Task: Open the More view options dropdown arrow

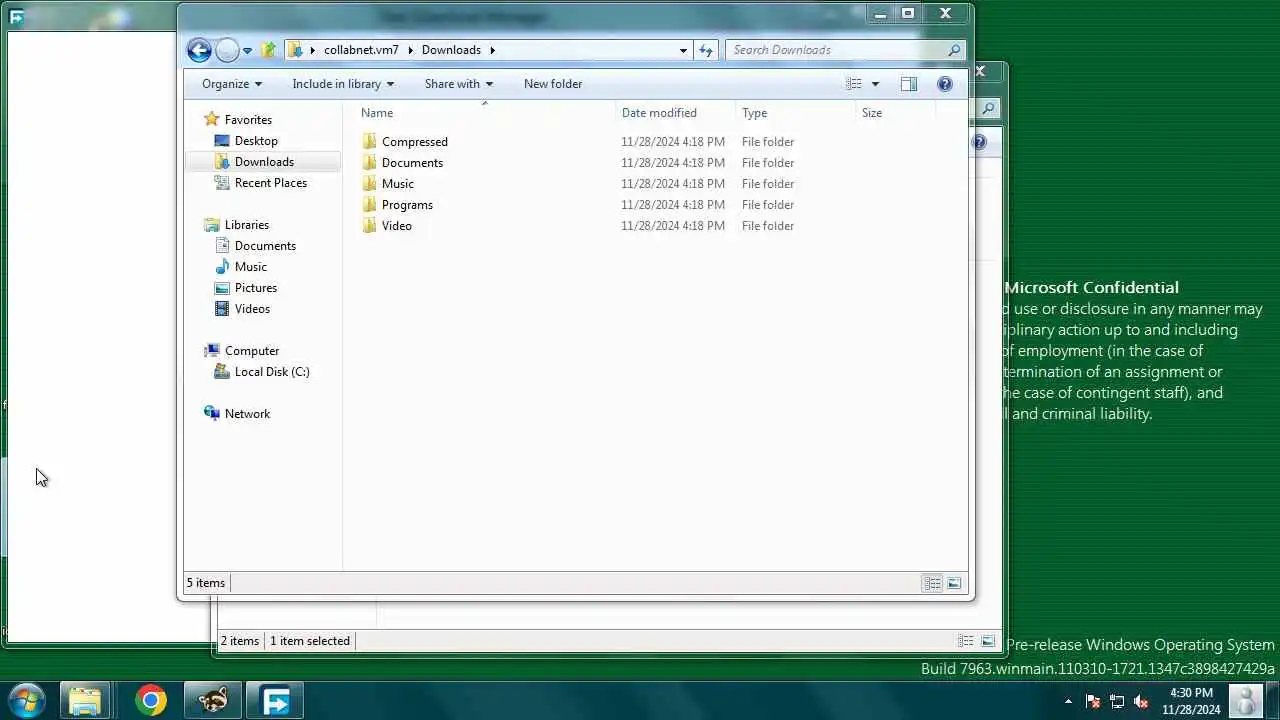Action: click(x=875, y=84)
